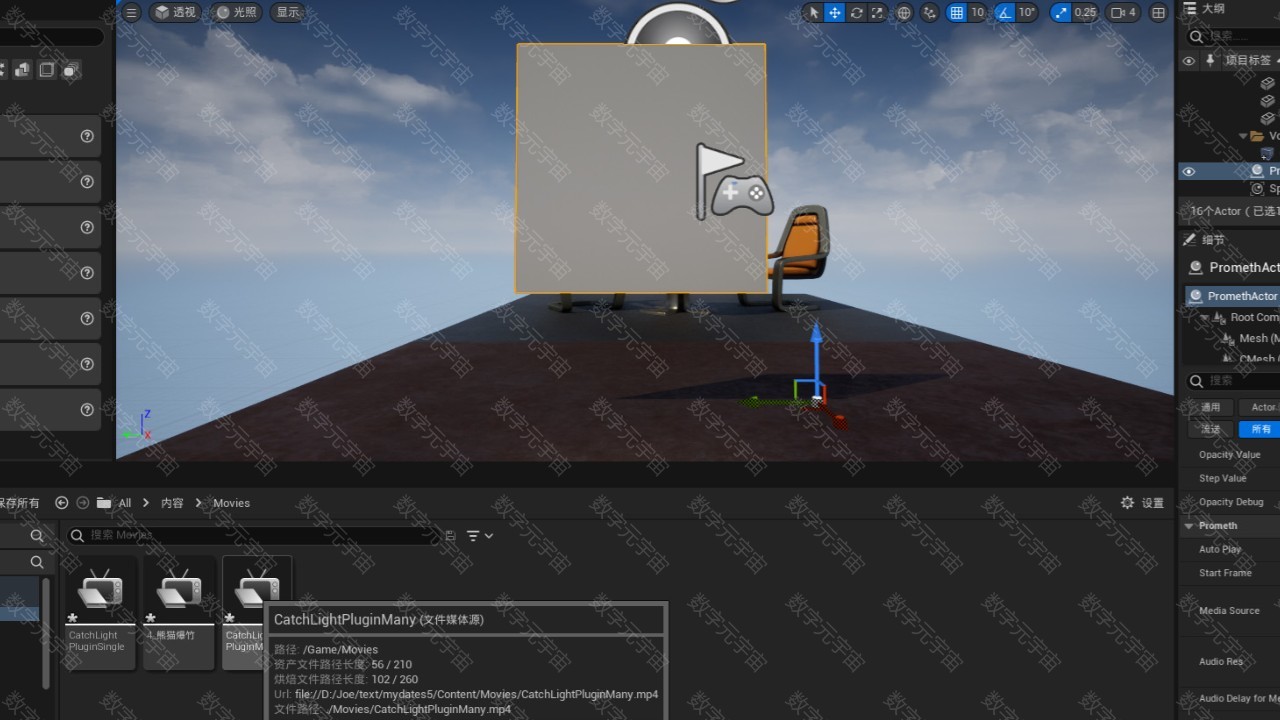The image size is (1280, 720).
Task: Toggle visibility eye of selected Pr actor
Action: coord(1188,171)
